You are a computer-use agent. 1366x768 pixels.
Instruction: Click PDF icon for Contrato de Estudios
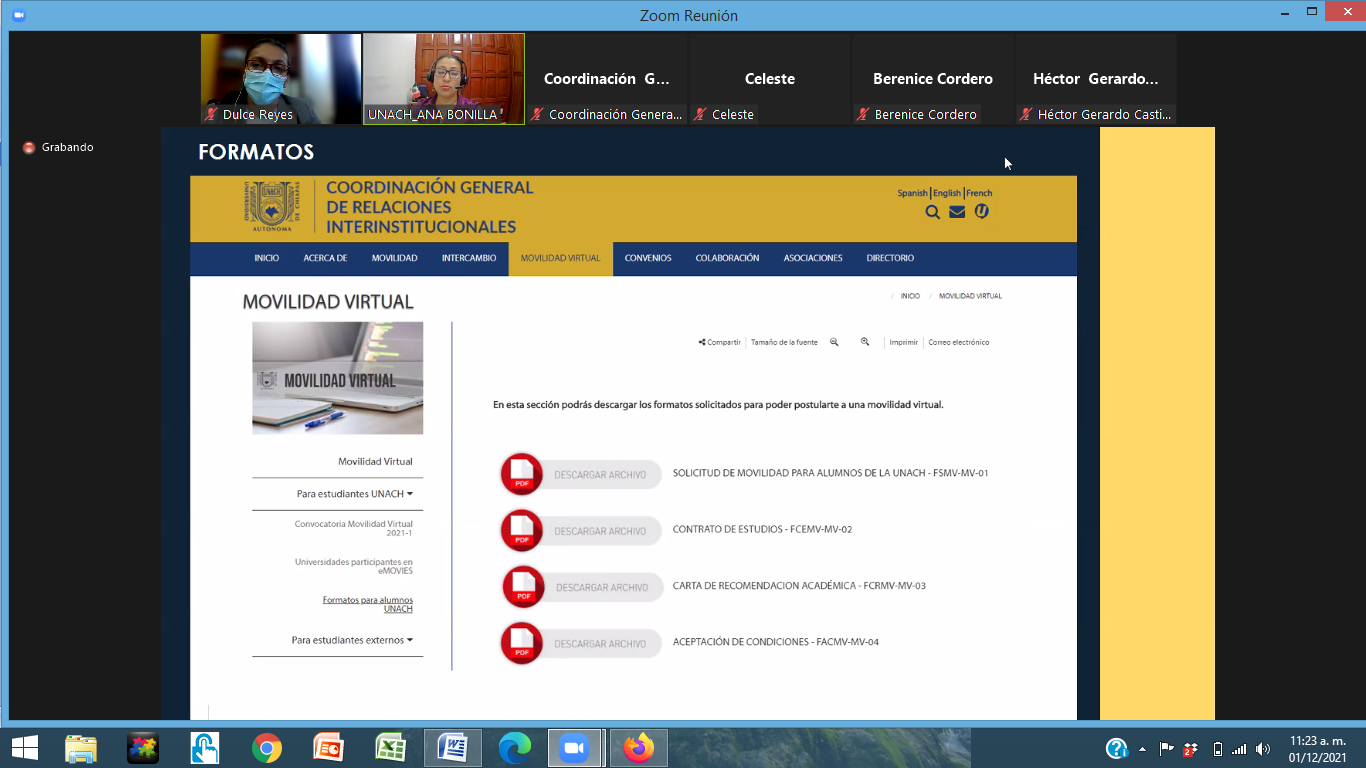click(x=522, y=530)
